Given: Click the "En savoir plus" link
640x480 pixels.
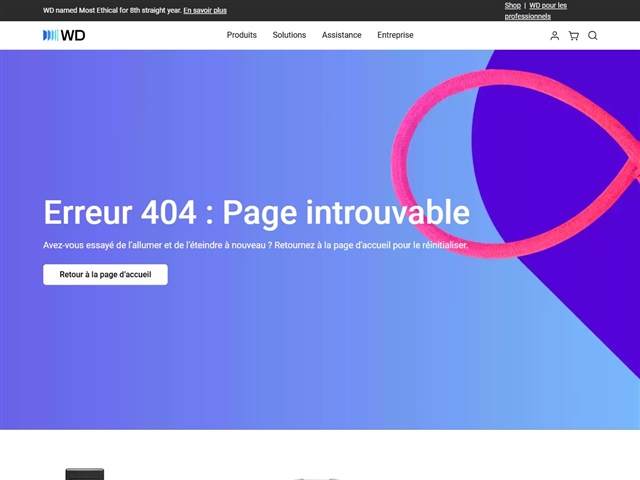Looking at the screenshot, I should pyautogui.click(x=205, y=10).
